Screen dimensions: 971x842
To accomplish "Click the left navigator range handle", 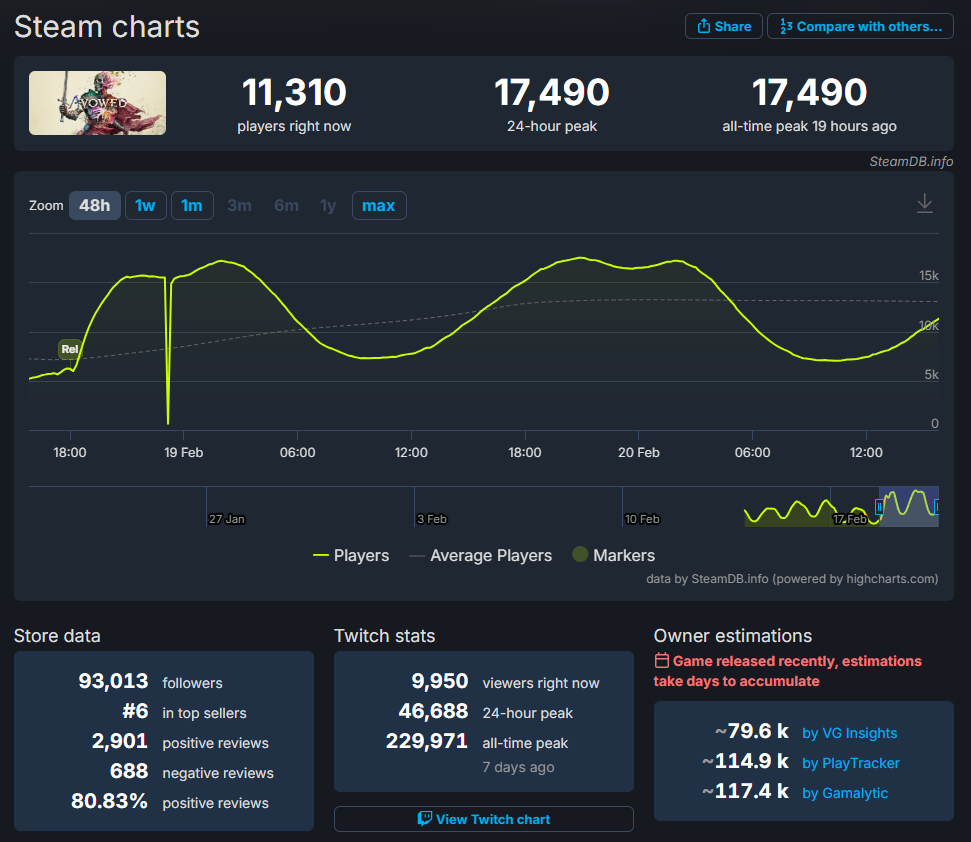I will [x=879, y=506].
